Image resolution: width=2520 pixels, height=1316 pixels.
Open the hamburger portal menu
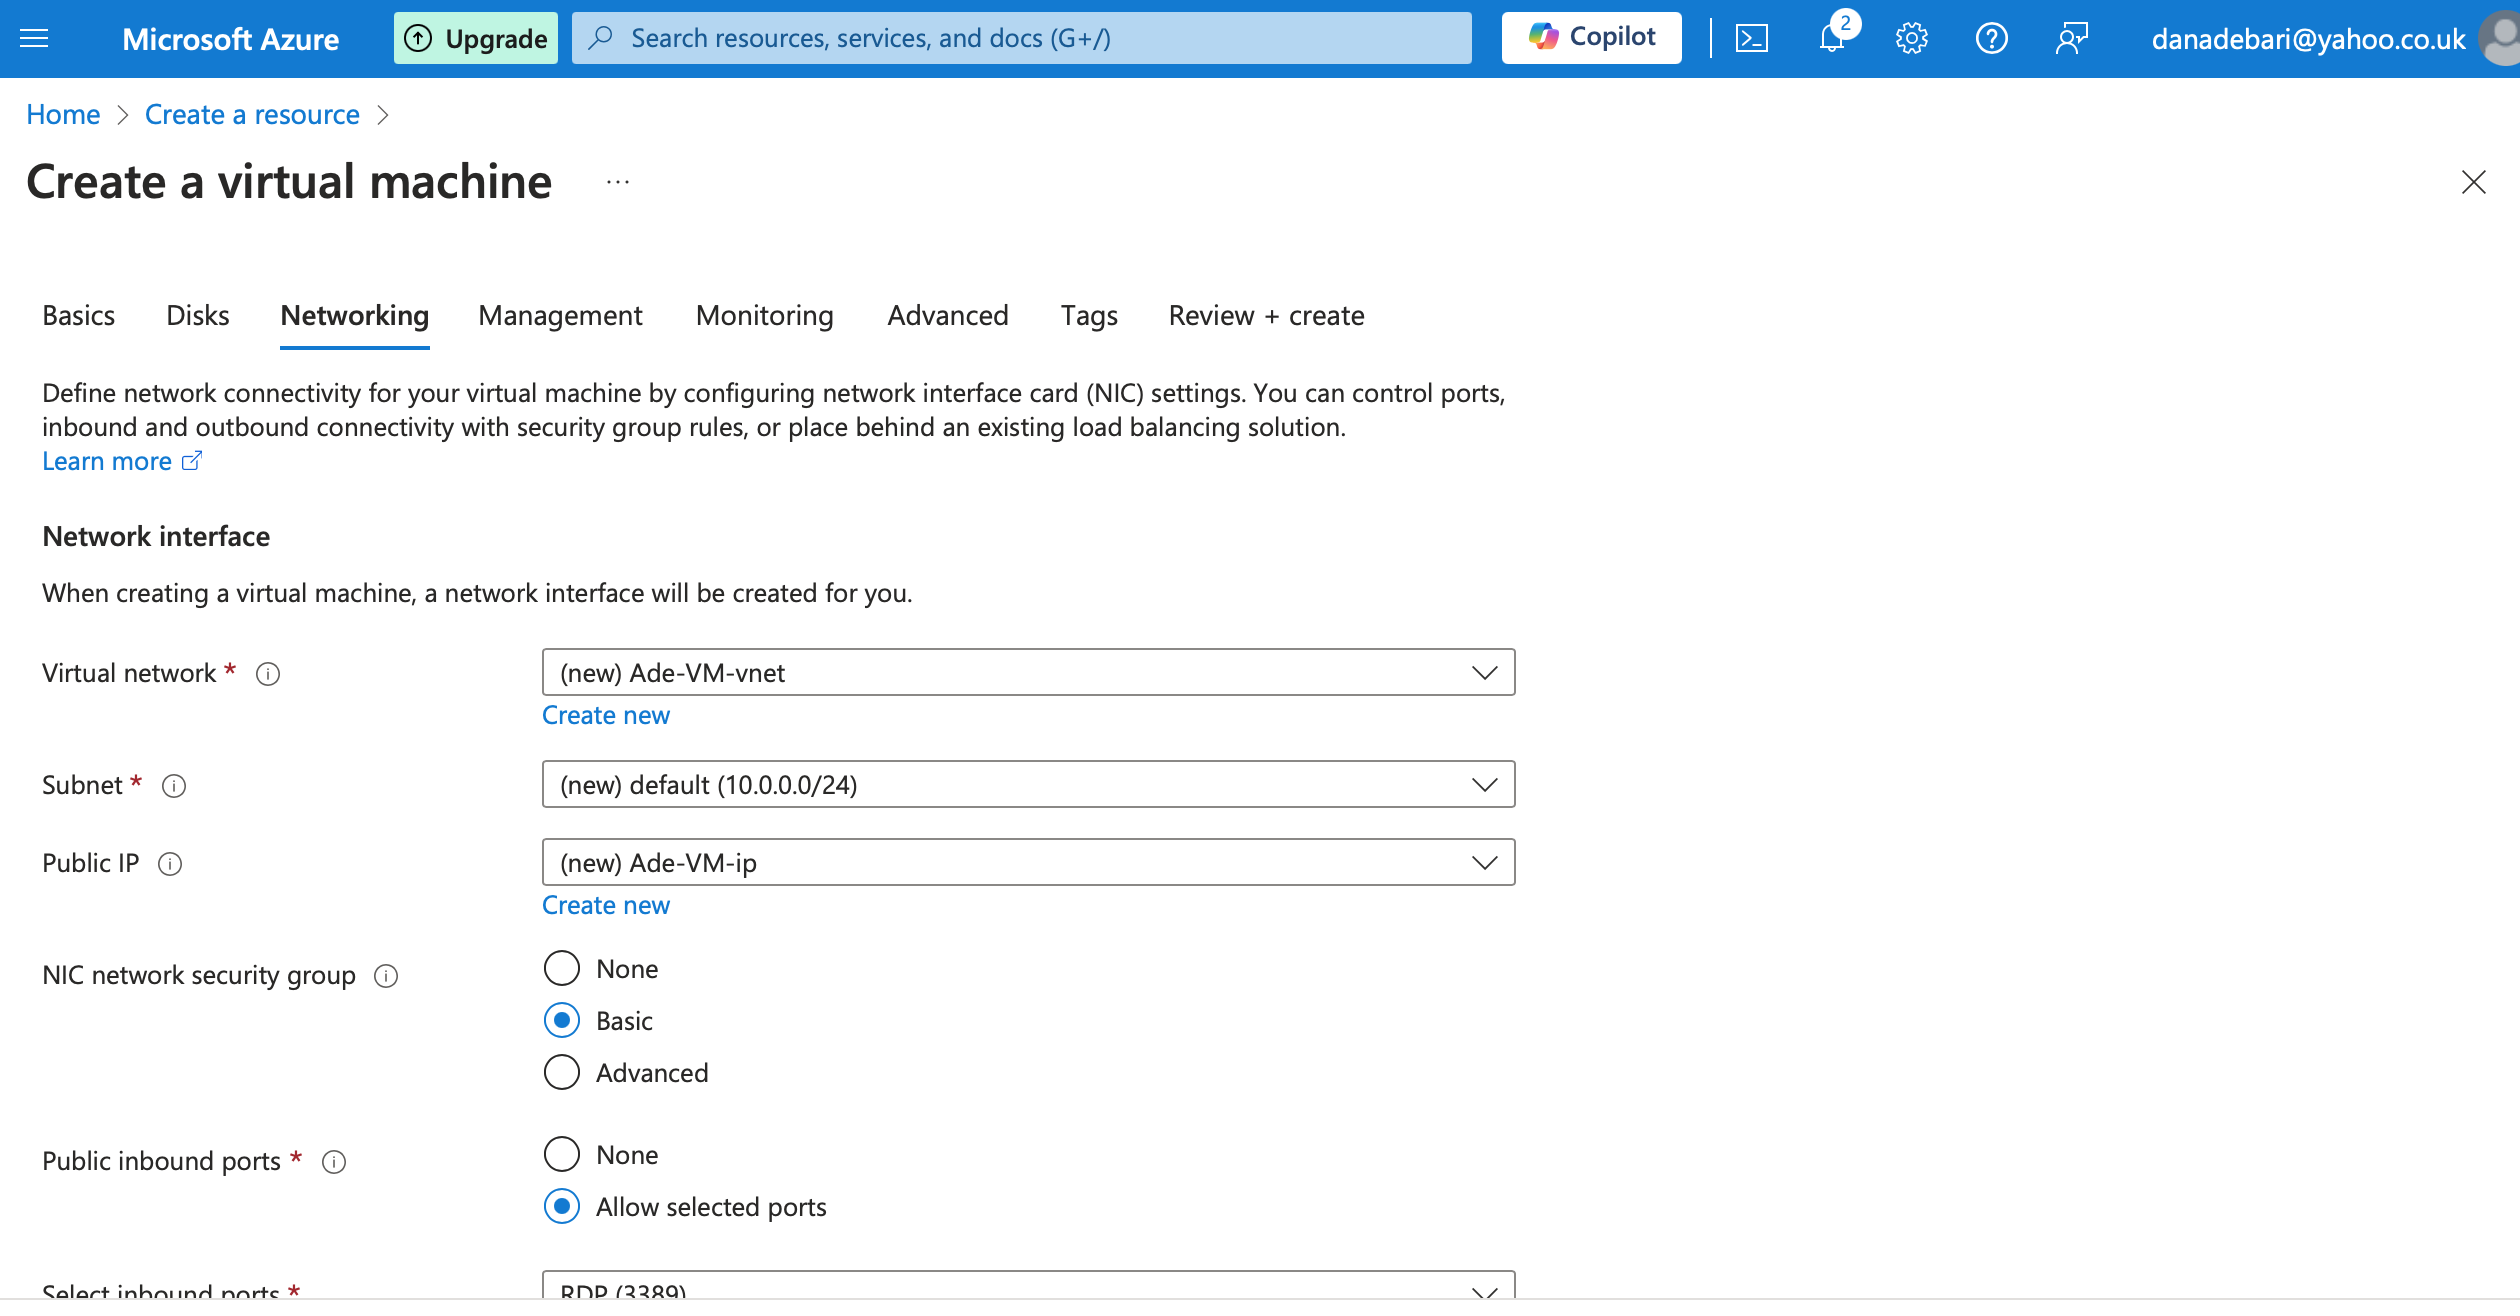point(34,39)
